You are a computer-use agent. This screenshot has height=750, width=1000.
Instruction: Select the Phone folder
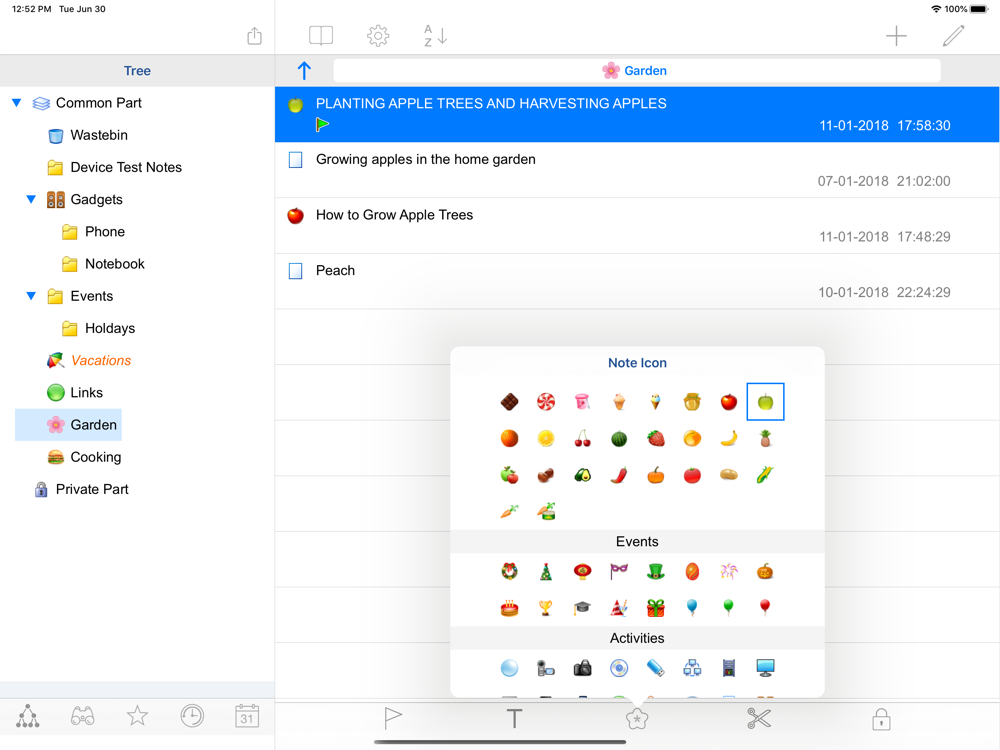[x=93, y=232]
